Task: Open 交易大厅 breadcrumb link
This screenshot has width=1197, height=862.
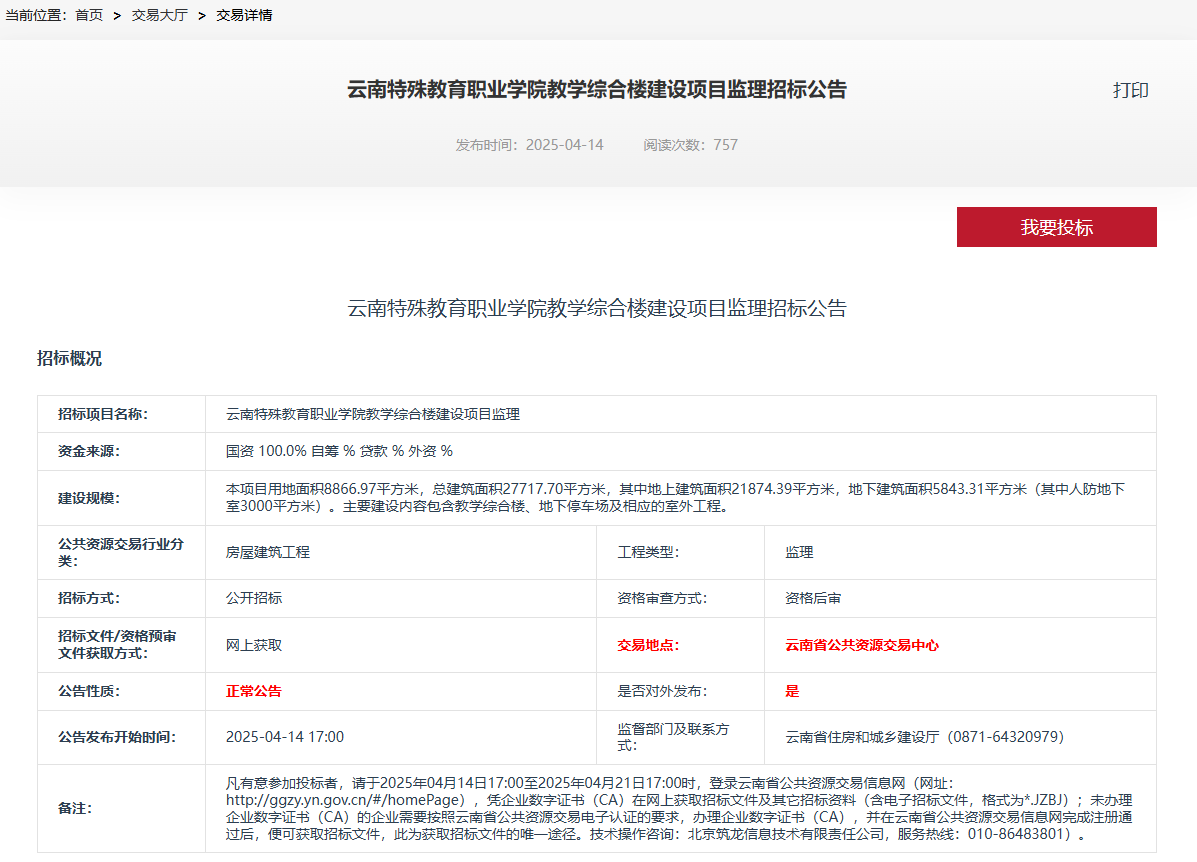Action: (160, 15)
